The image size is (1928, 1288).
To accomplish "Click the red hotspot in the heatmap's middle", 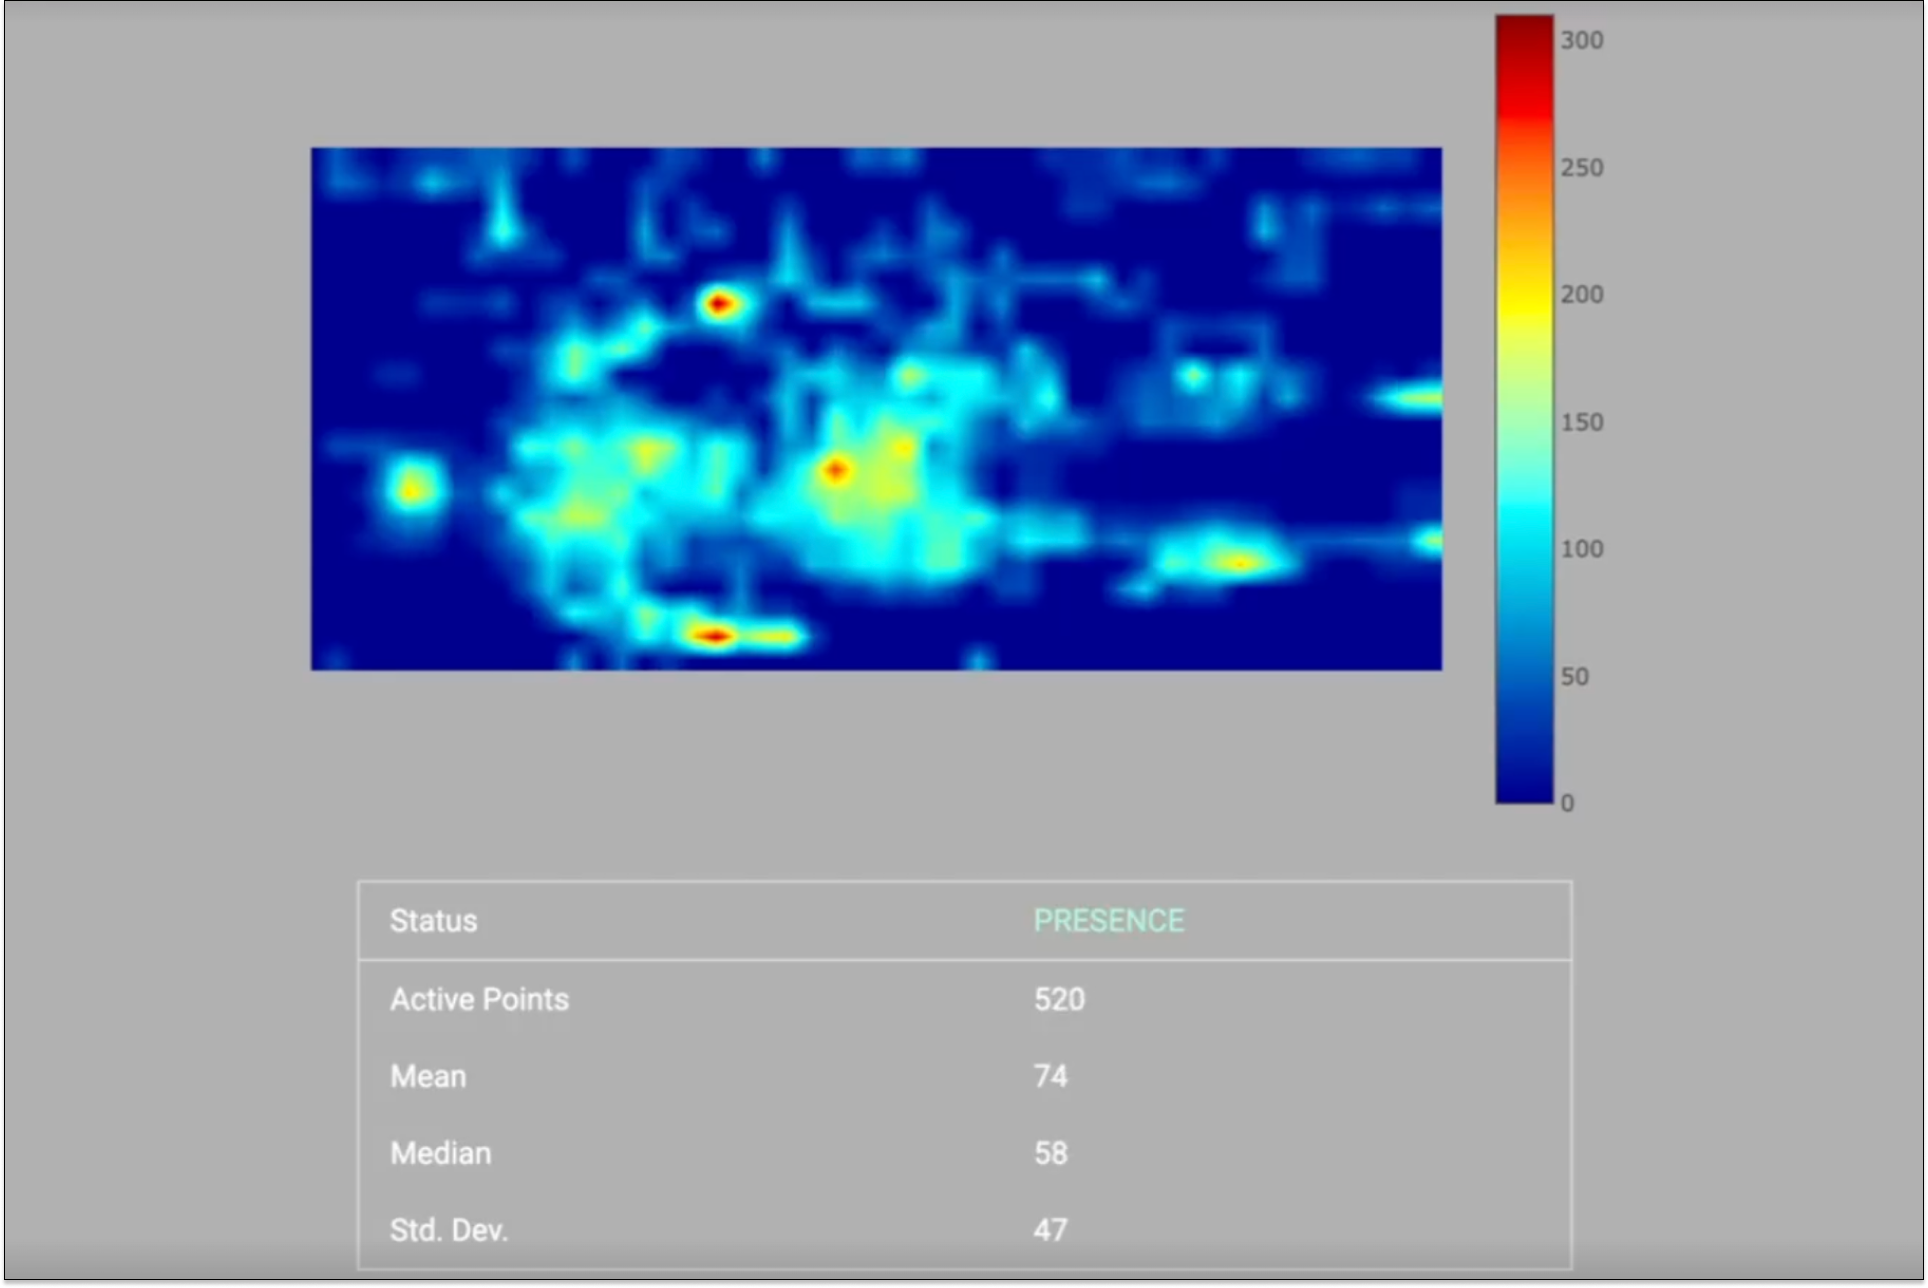I will (x=836, y=469).
